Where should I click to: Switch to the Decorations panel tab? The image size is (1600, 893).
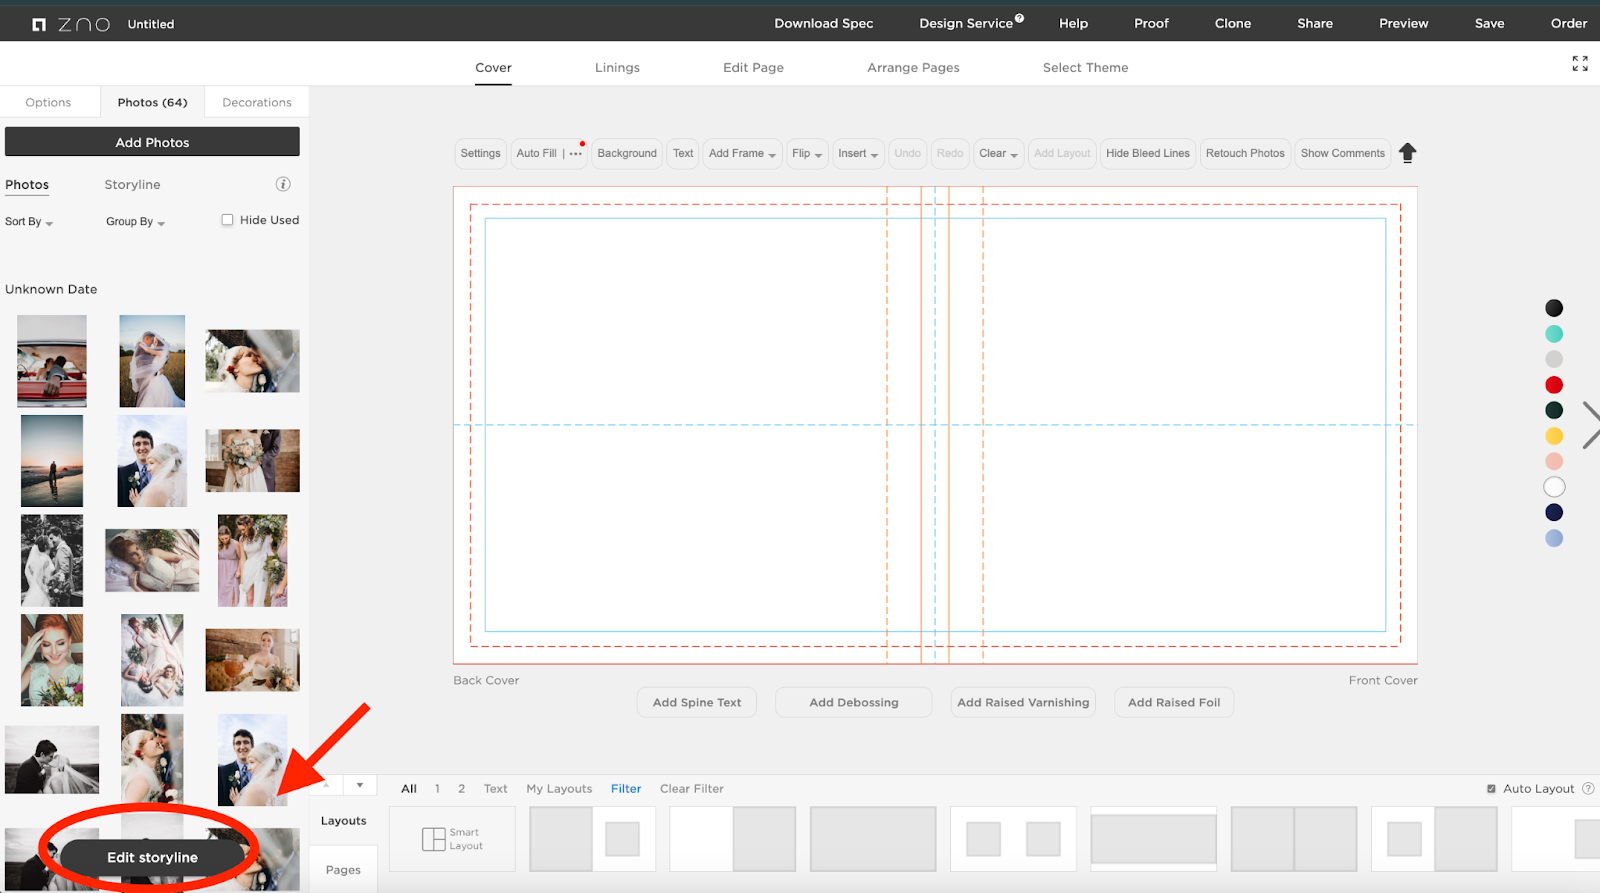(x=257, y=102)
